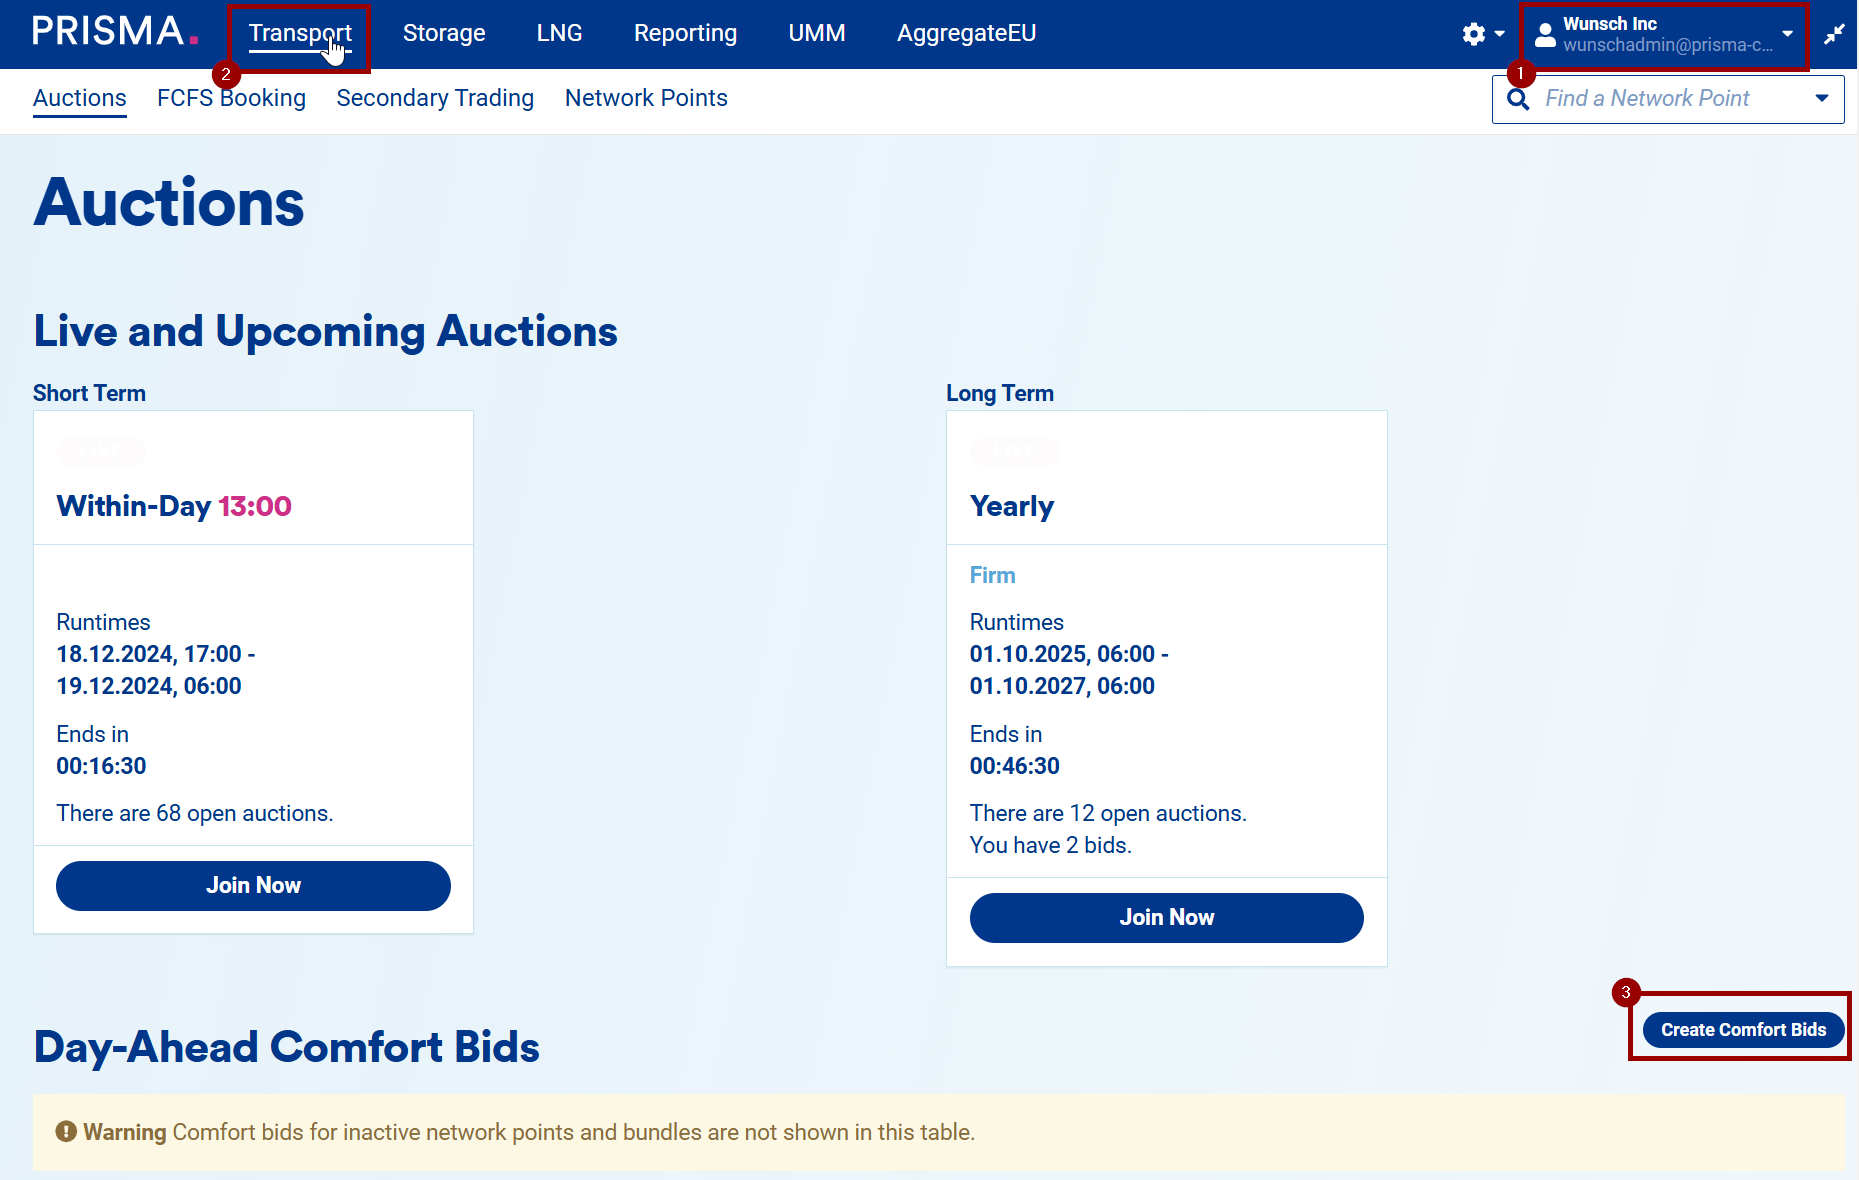This screenshot has width=1859, height=1180.
Task: Open the settings gear menu
Action: (x=1473, y=34)
